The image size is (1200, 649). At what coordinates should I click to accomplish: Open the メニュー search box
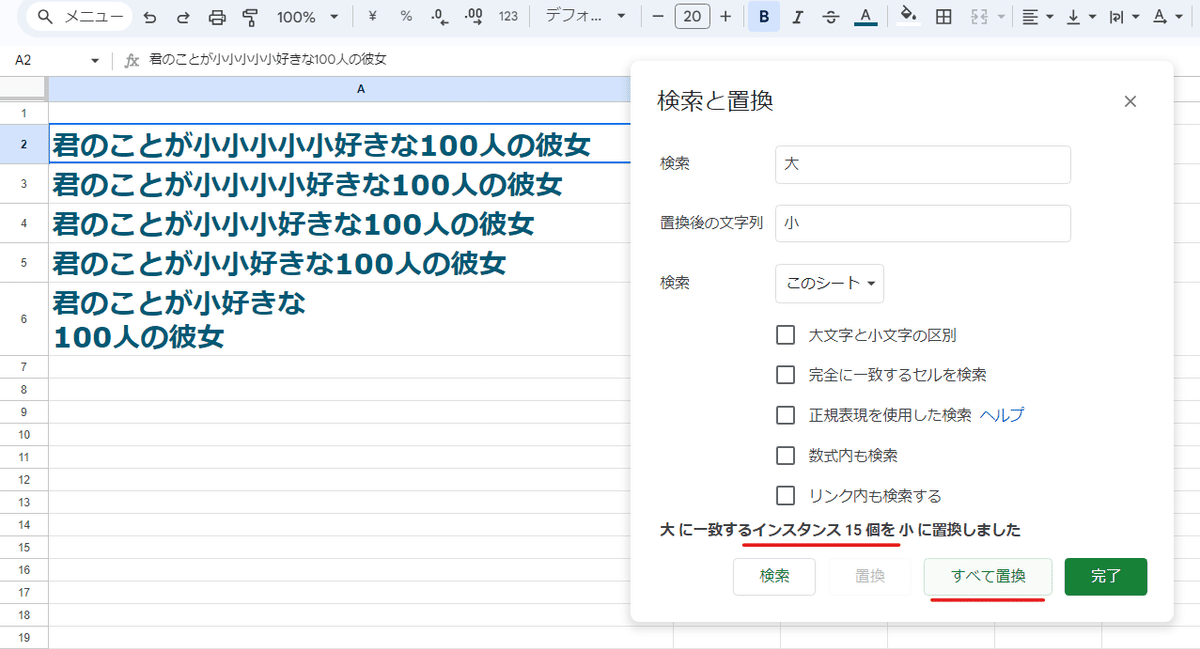click(x=80, y=17)
